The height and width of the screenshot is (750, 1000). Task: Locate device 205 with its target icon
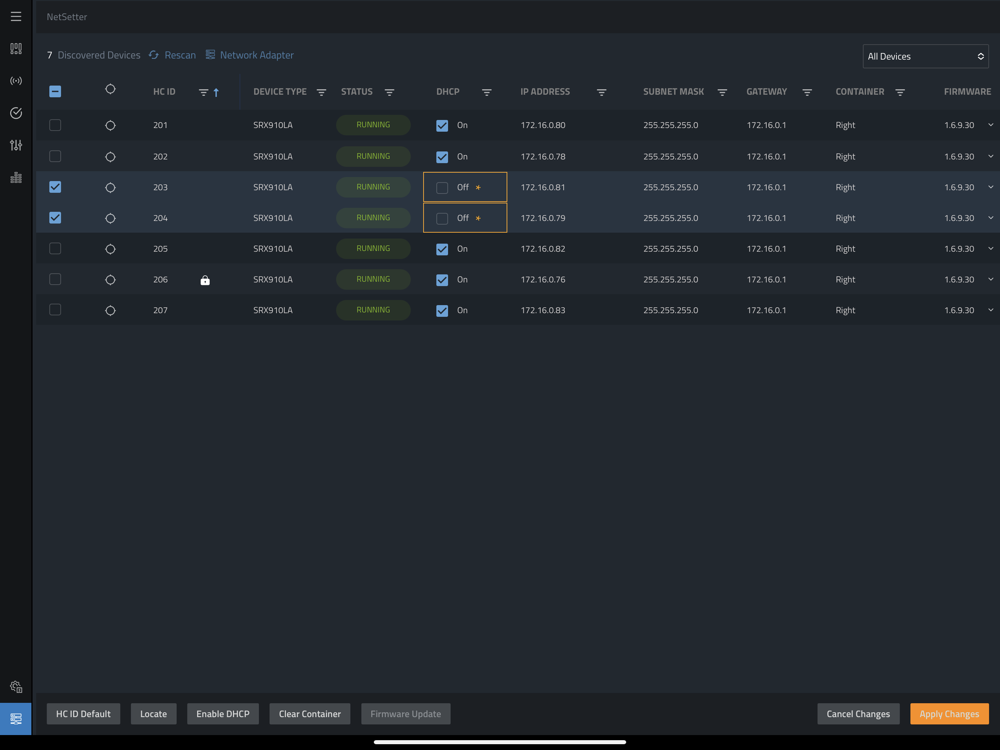point(110,249)
